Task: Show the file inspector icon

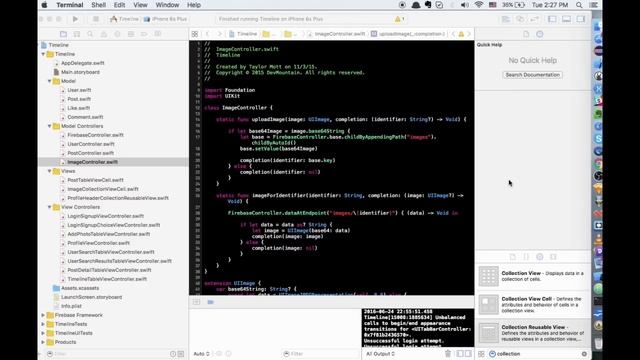Action: [x=526, y=34]
